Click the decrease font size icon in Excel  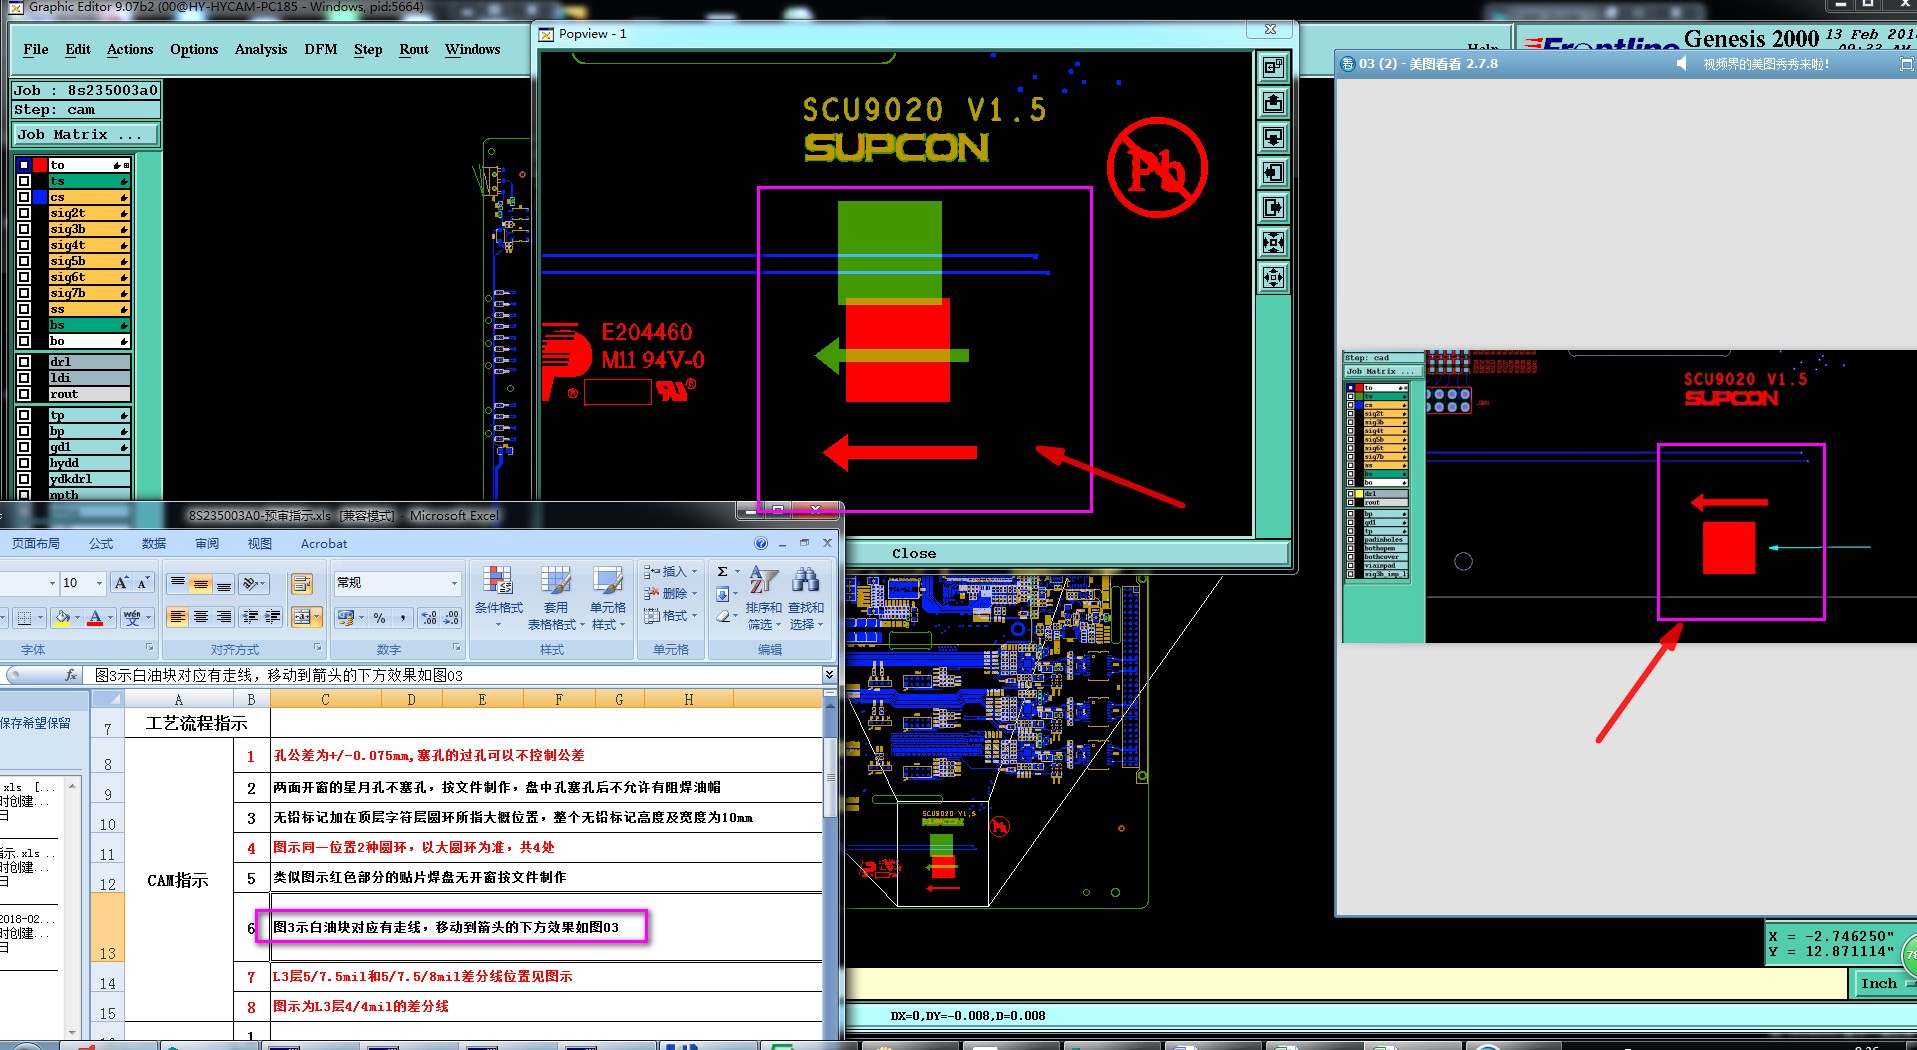coord(143,583)
